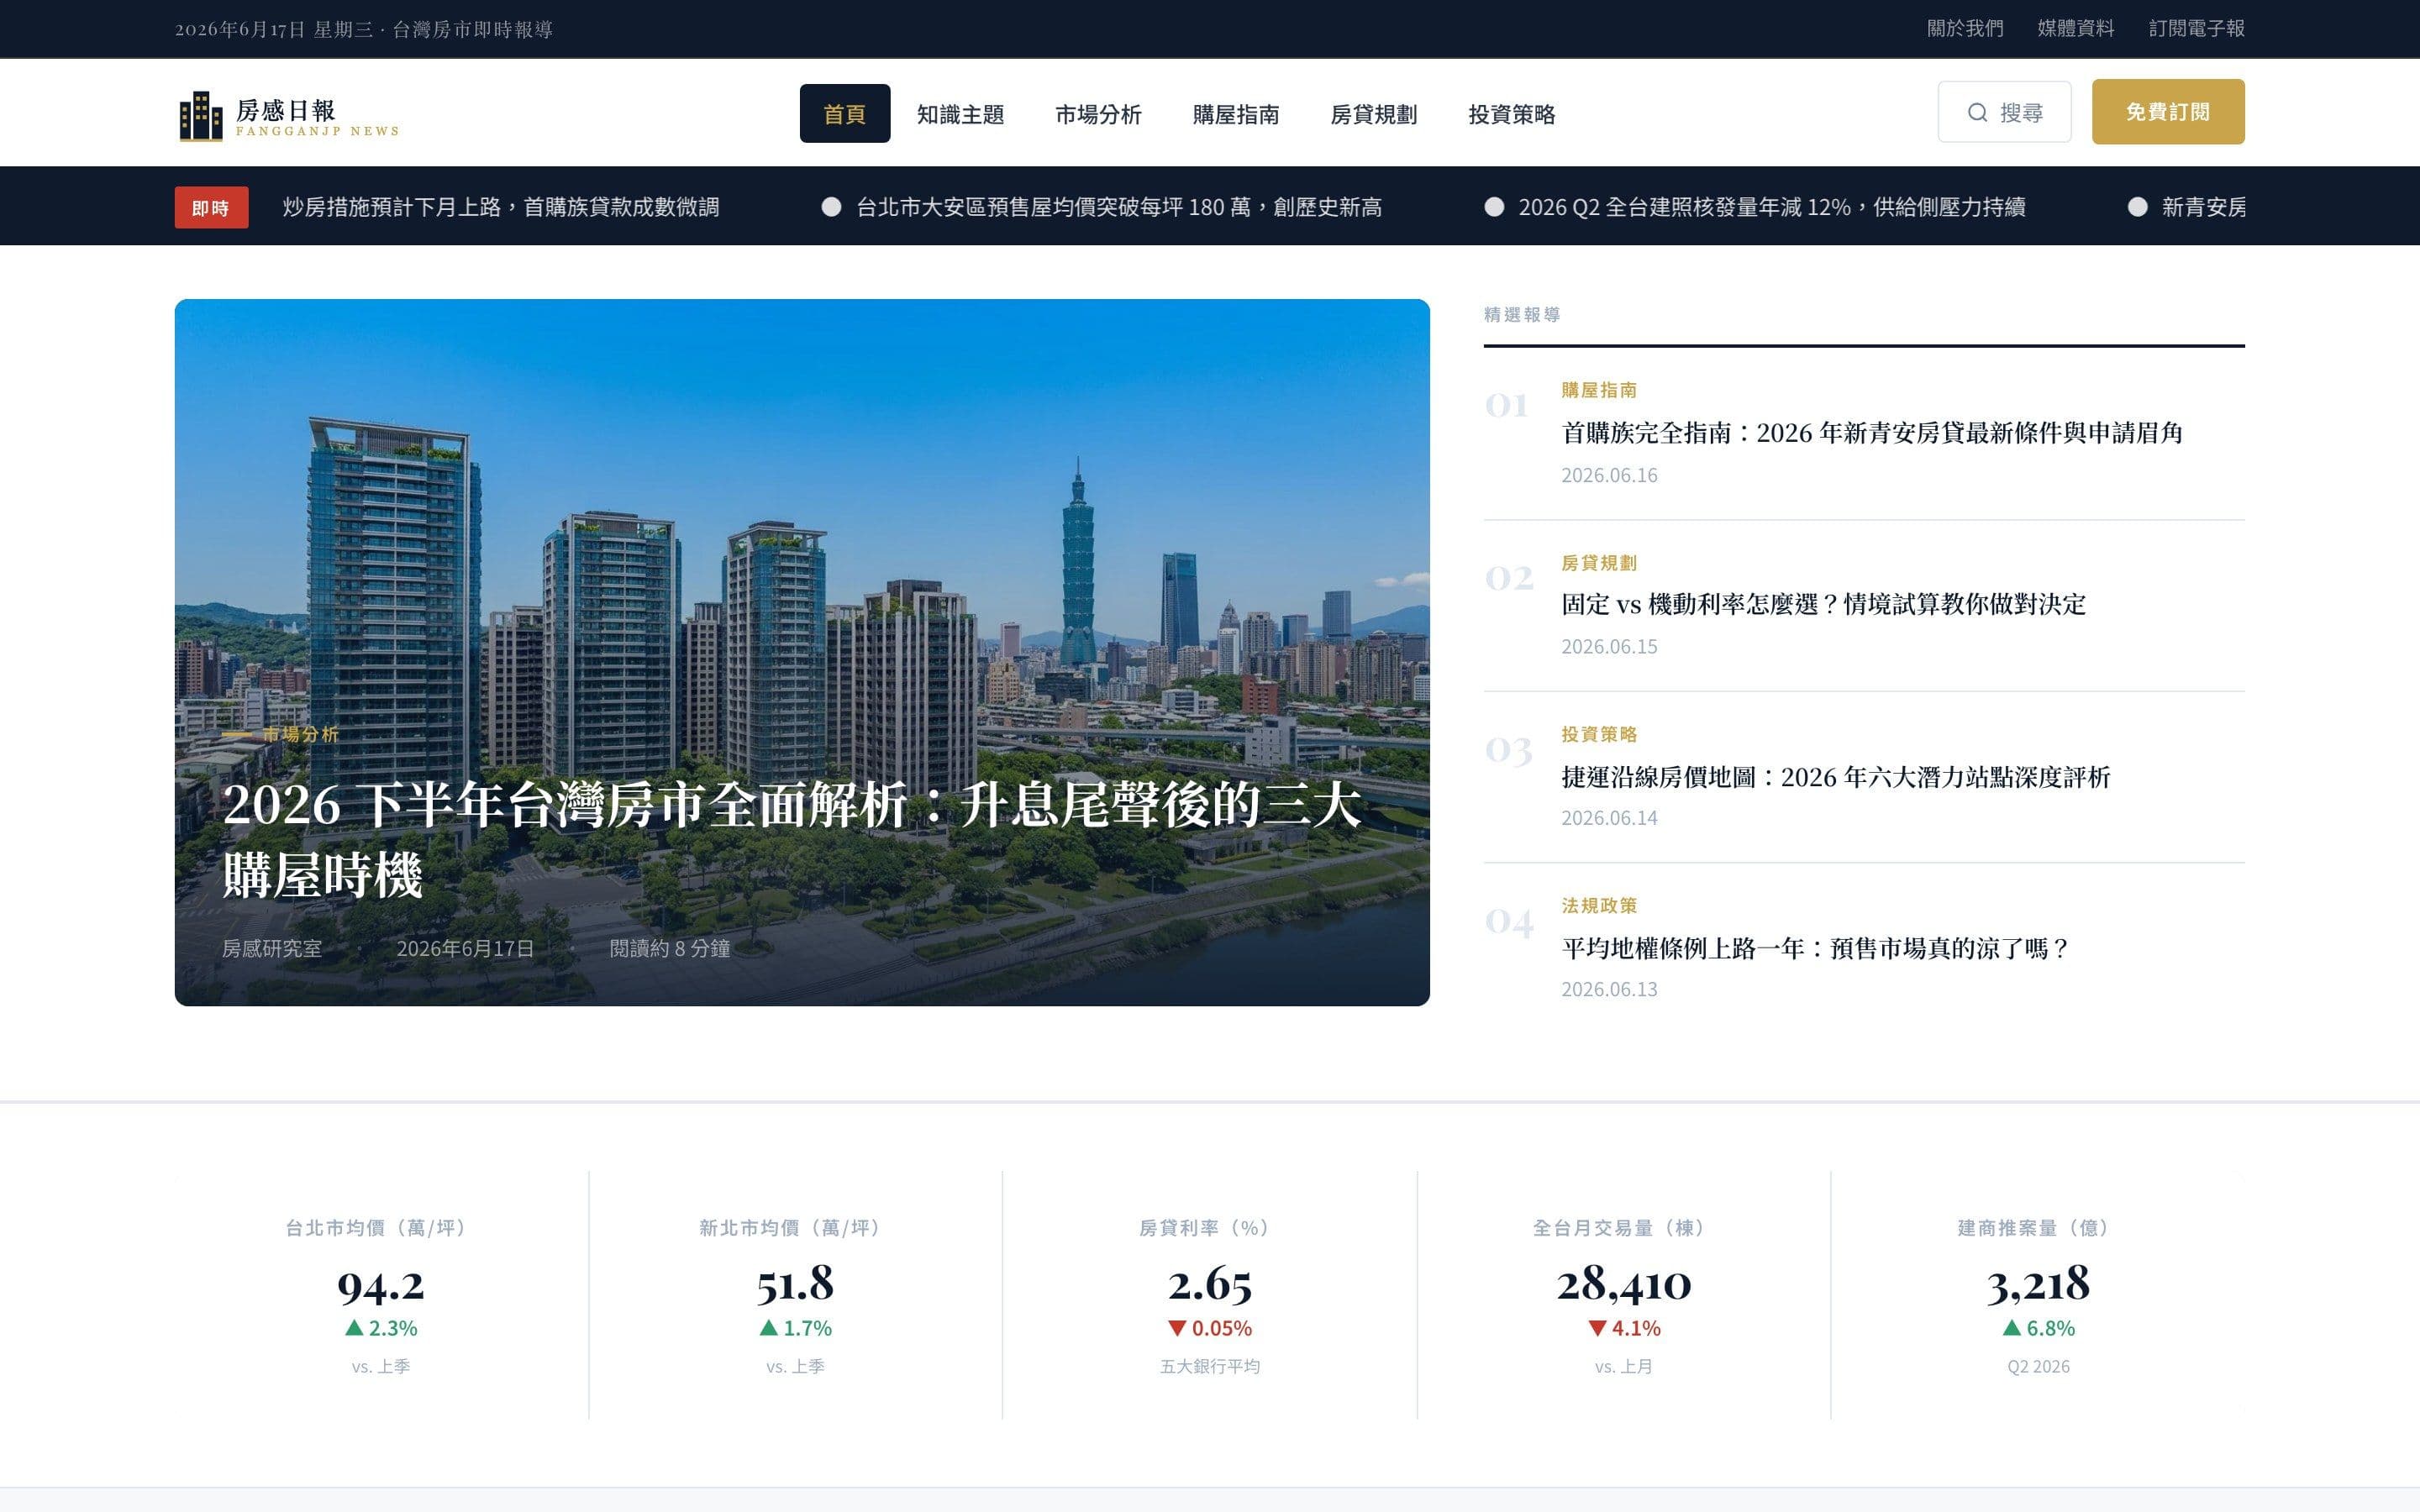Click the 免費訂閱 subscribe button
The height and width of the screenshot is (1512, 2420).
(2168, 112)
